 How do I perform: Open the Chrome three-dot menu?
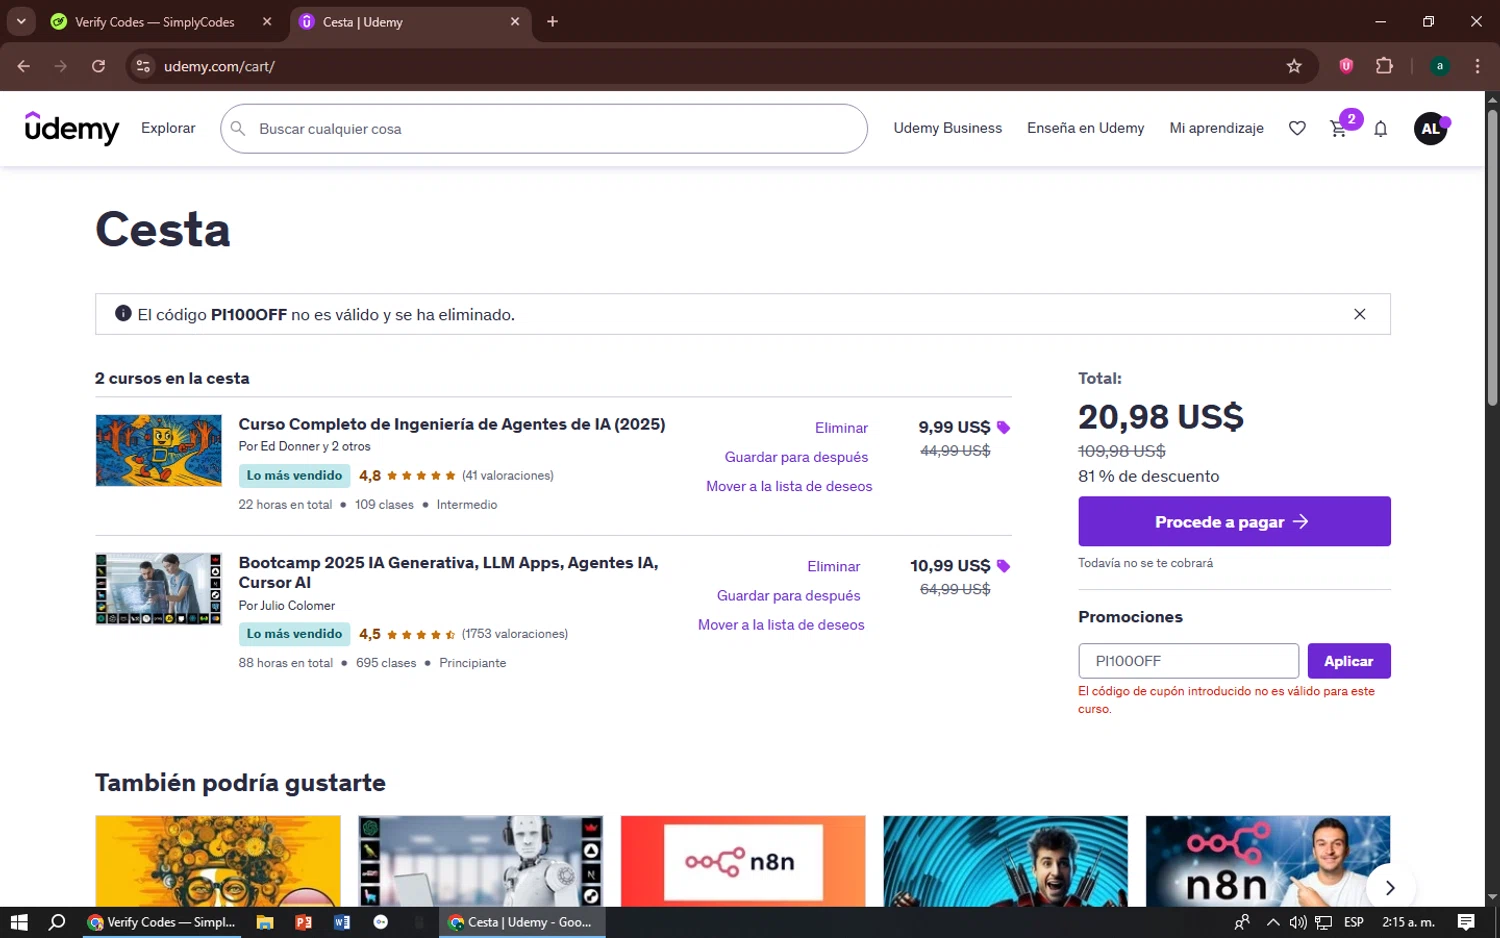tap(1477, 66)
